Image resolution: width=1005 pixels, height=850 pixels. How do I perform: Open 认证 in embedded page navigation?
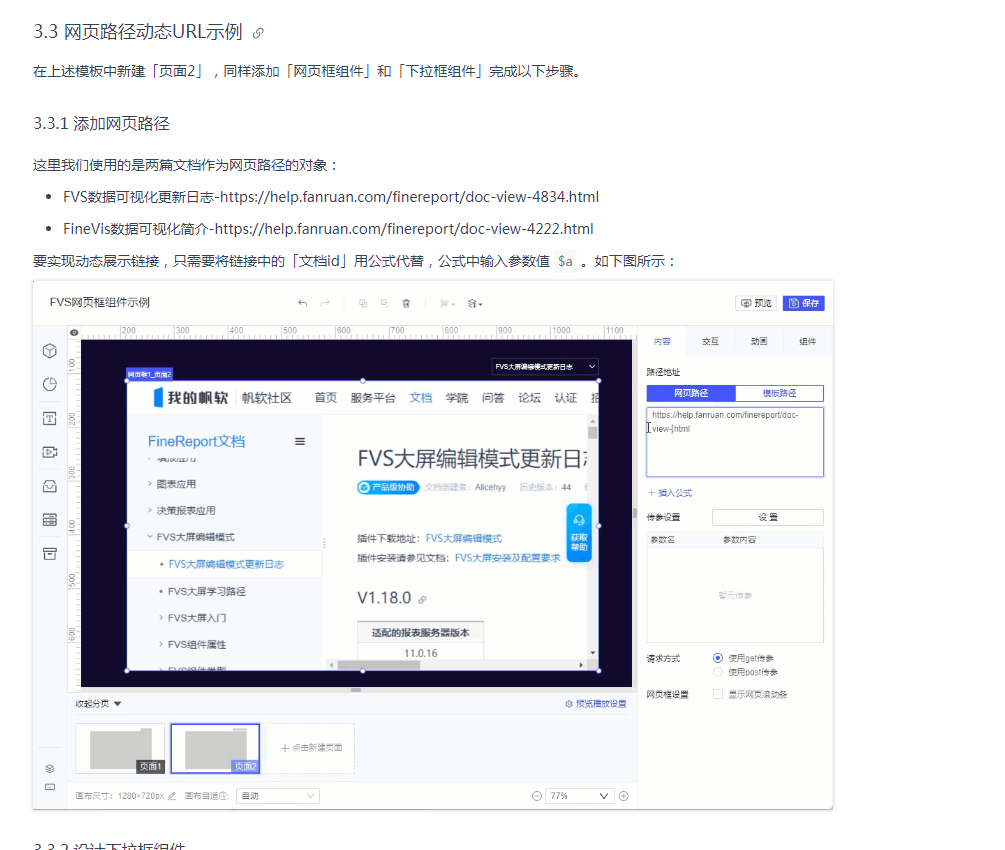(x=566, y=398)
